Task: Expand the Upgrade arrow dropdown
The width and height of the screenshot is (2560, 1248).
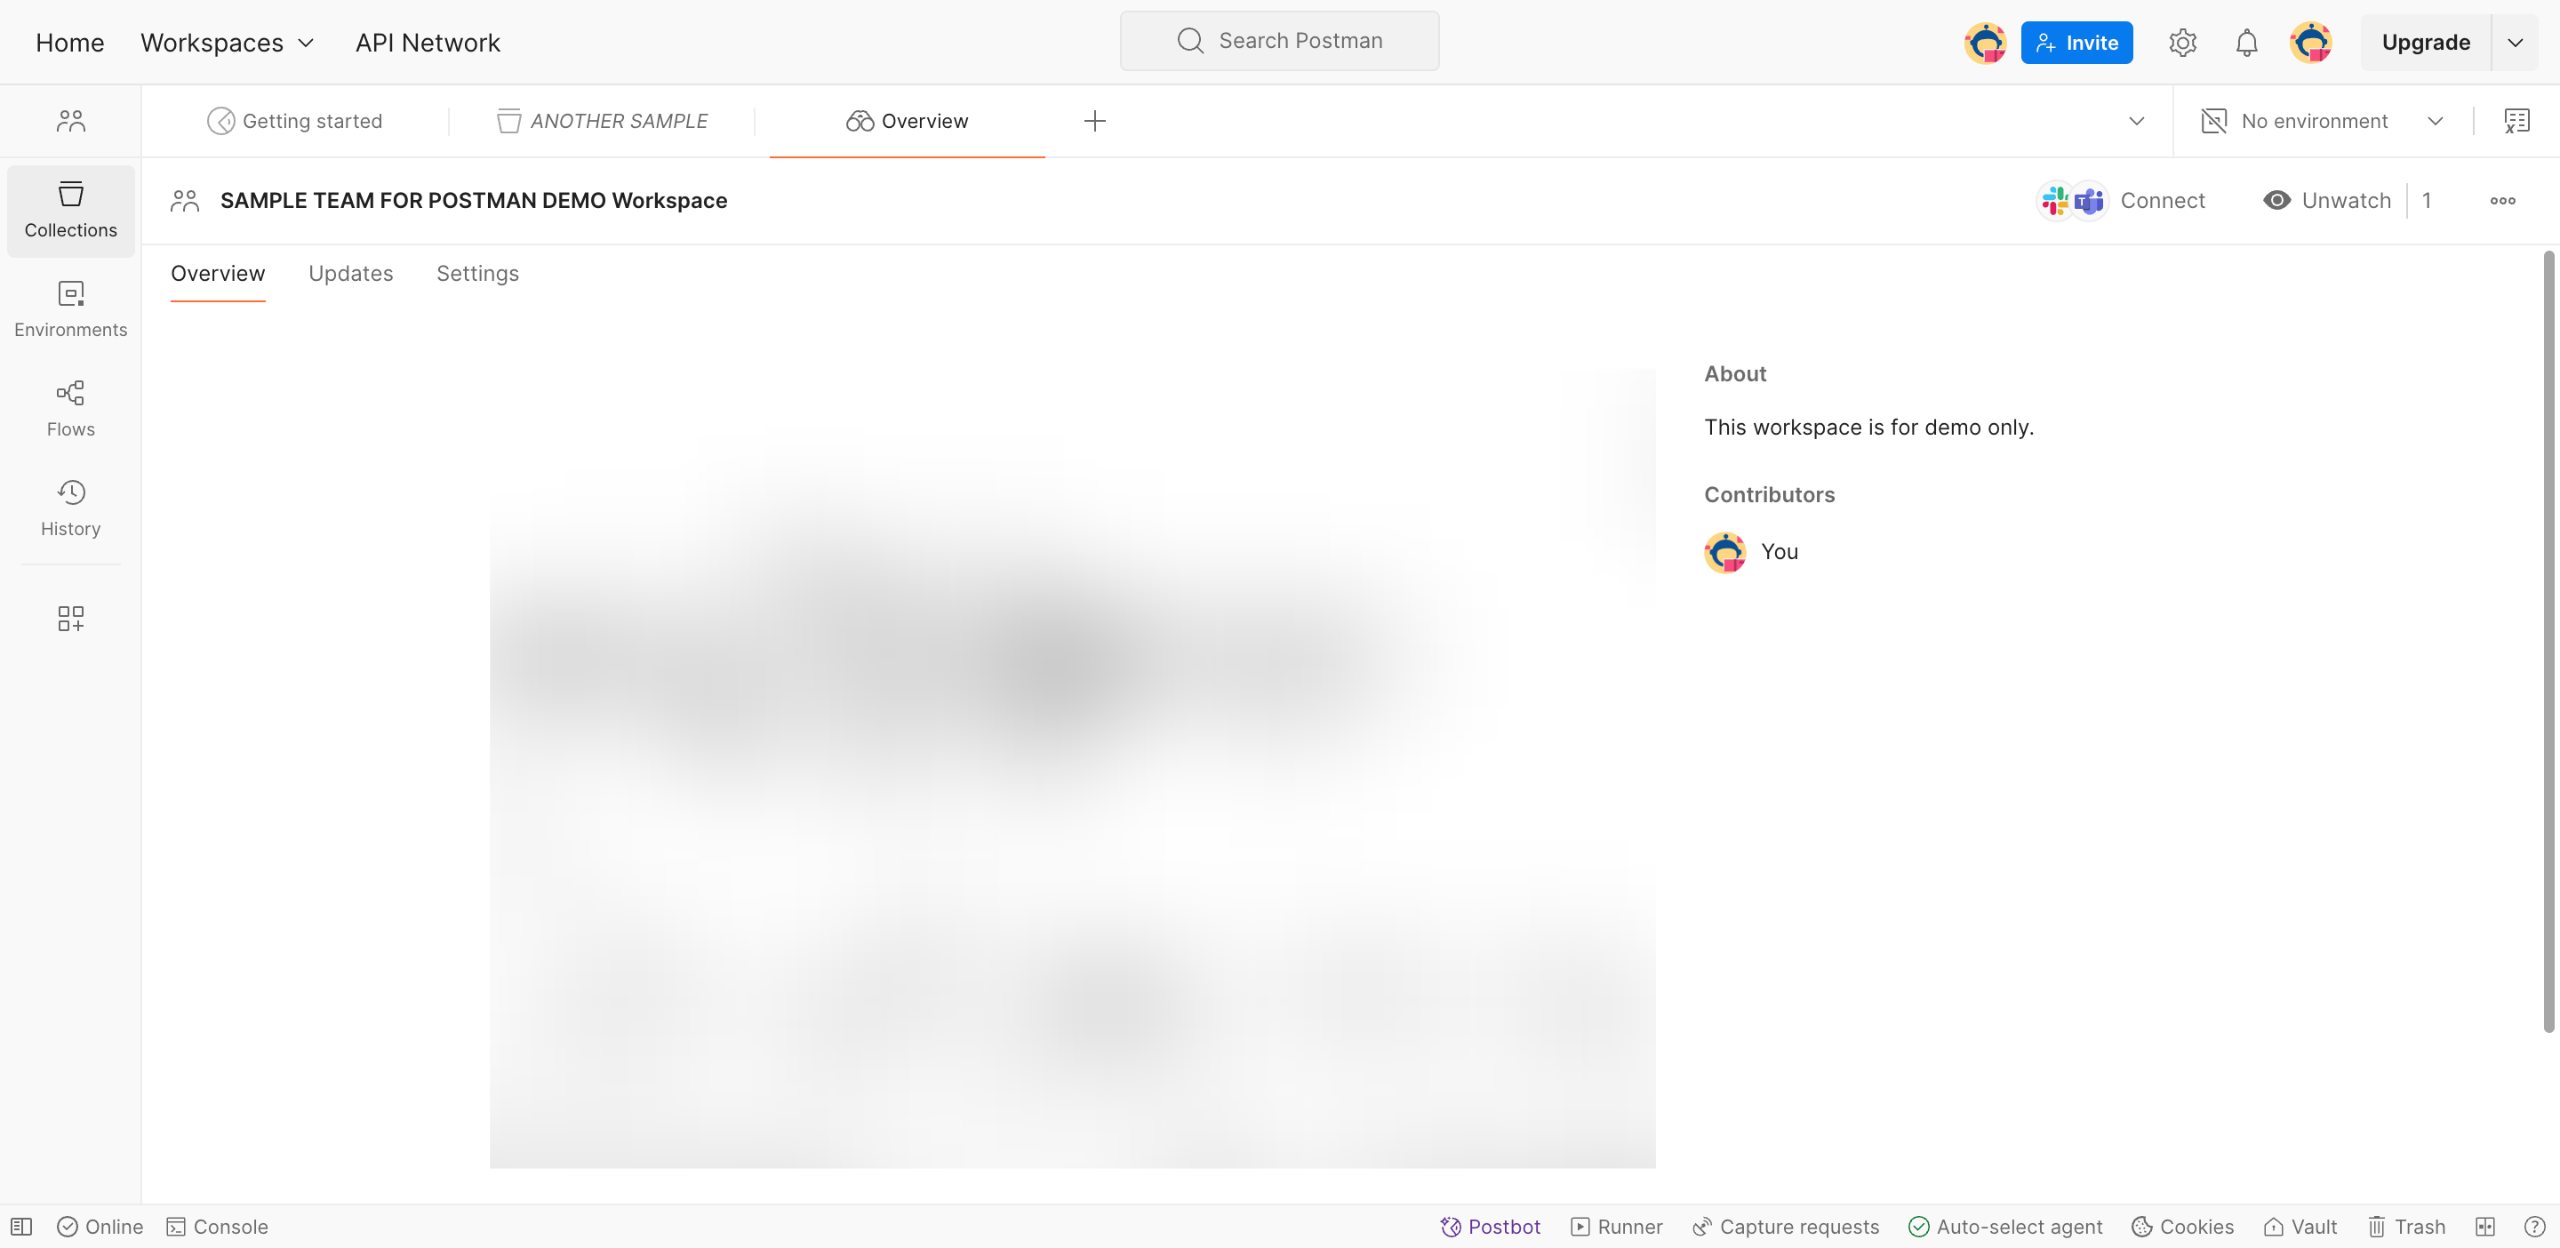Action: pyautogui.click(x=2515, y=42)
